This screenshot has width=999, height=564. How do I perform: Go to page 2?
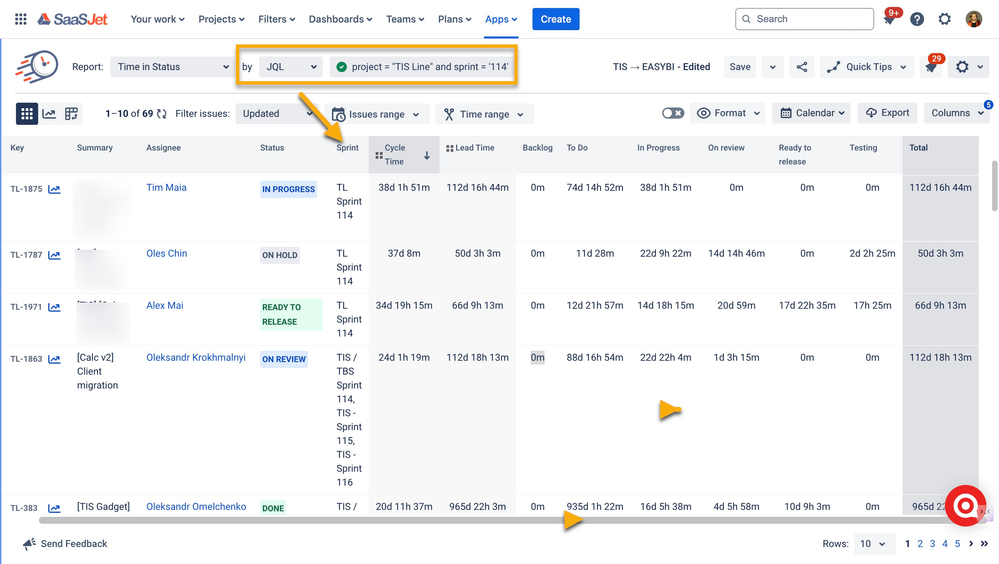(x=920, y=544)
